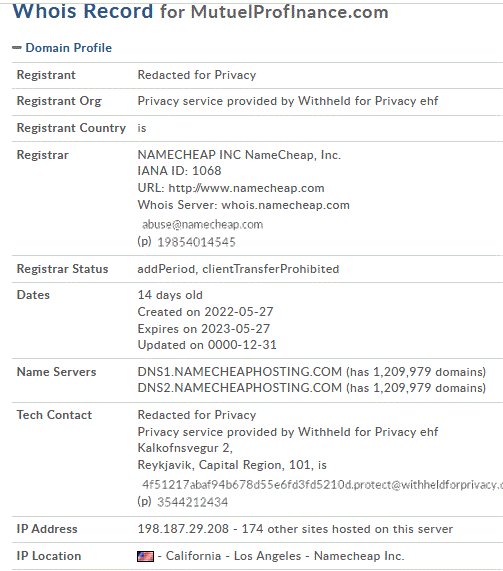Click 'NAMECHEAP INC NameCheap, Inc.' registrar name

pyautogui.click(x=239, y=155)
